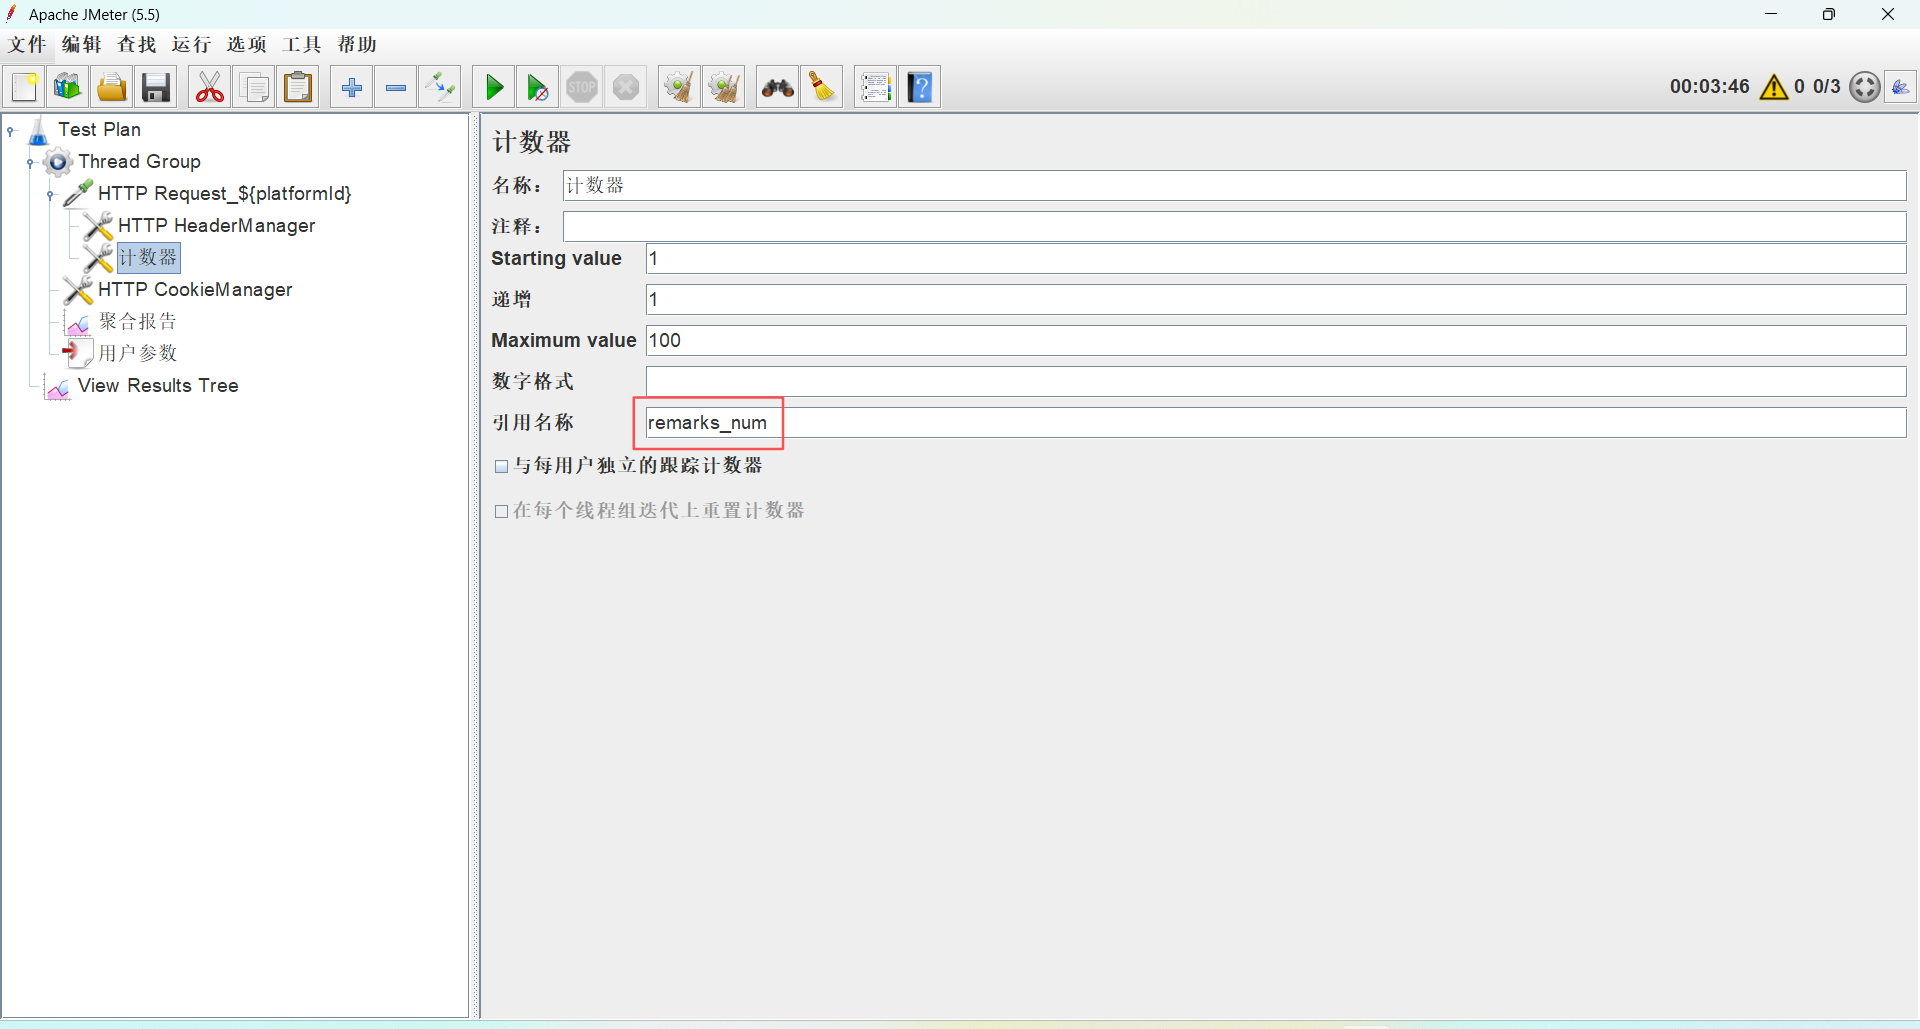Click the Shutdown threads icon

[626, 87]
